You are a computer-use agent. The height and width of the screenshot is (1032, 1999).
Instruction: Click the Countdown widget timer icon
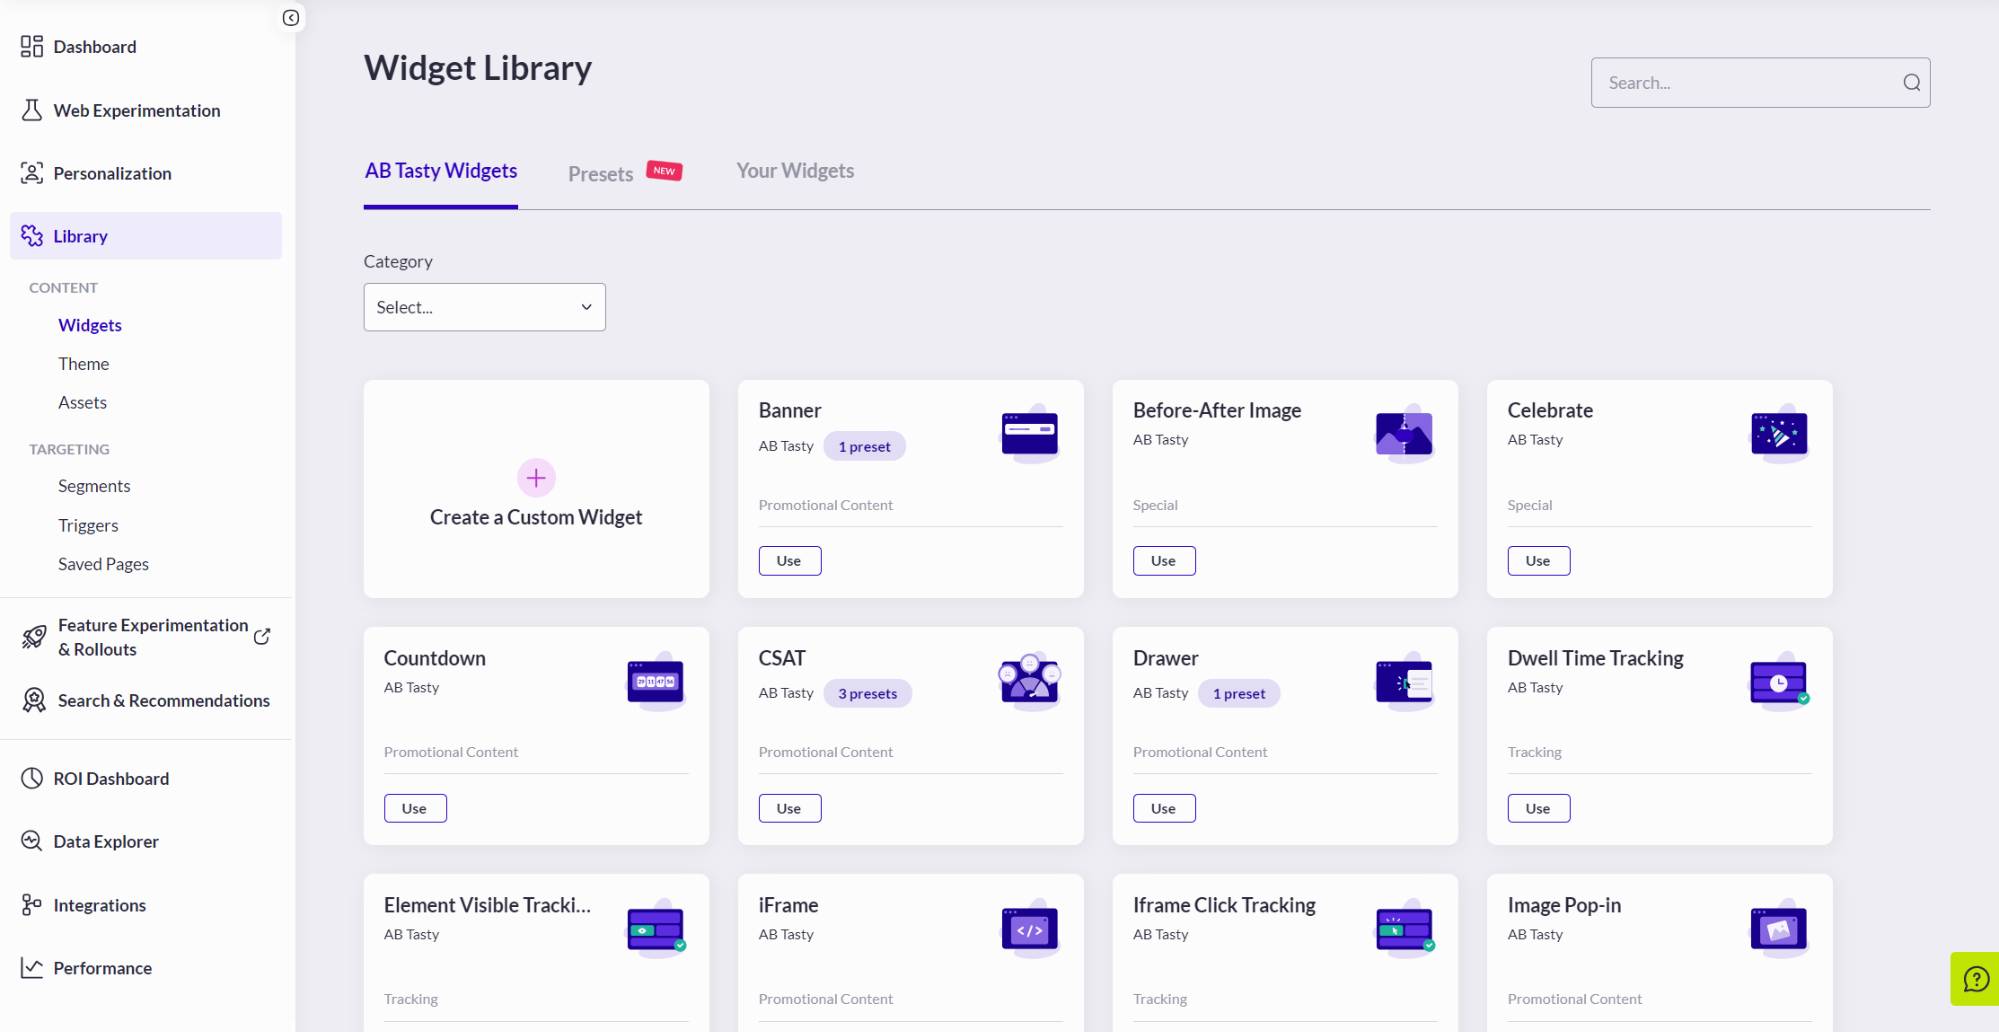pos(655,681)
